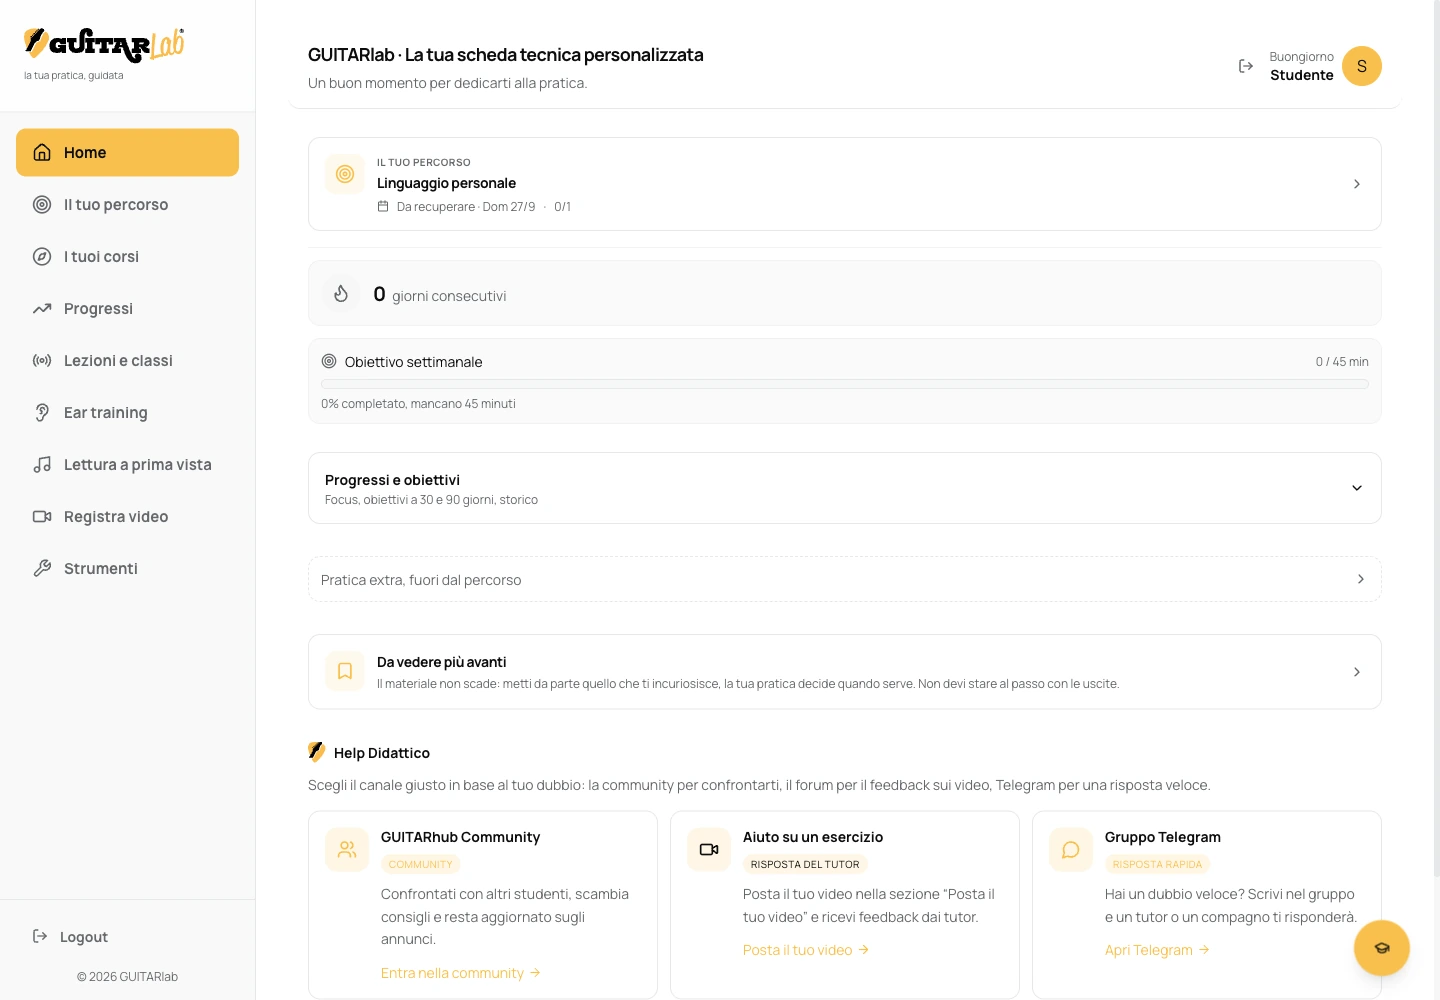Click the target icon beside Il tuo percorso
1440x1000 pixels.
click(x=42, y=204)
